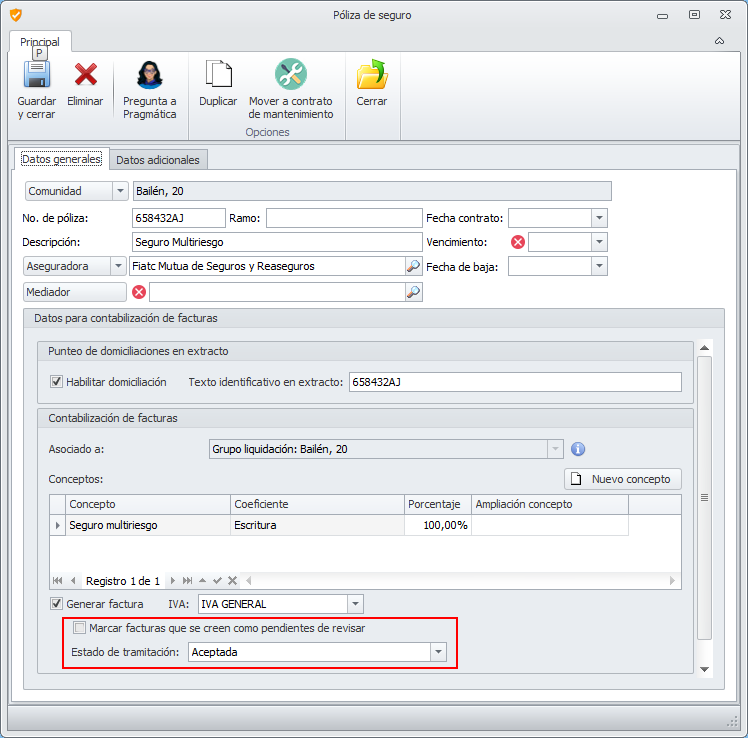Open Pregunta a Pragmática assistant
The width and height of the screenshot is (748, 738).
coord(150,89)
